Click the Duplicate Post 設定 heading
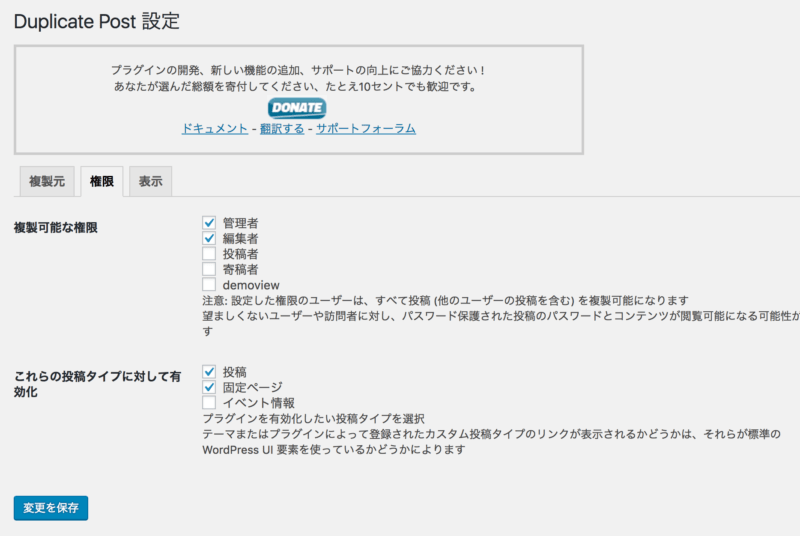The image size is (800, 536). [96, 21]
